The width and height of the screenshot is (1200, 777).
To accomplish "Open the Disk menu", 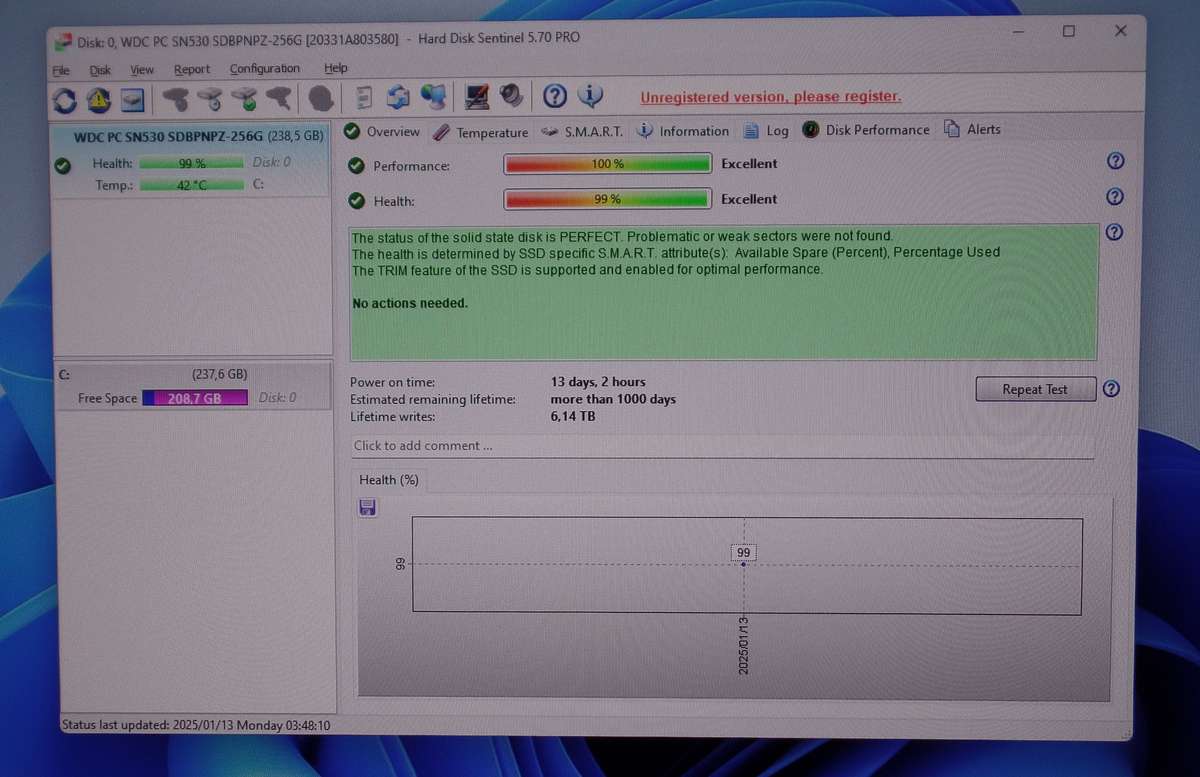I will (100, 68).
